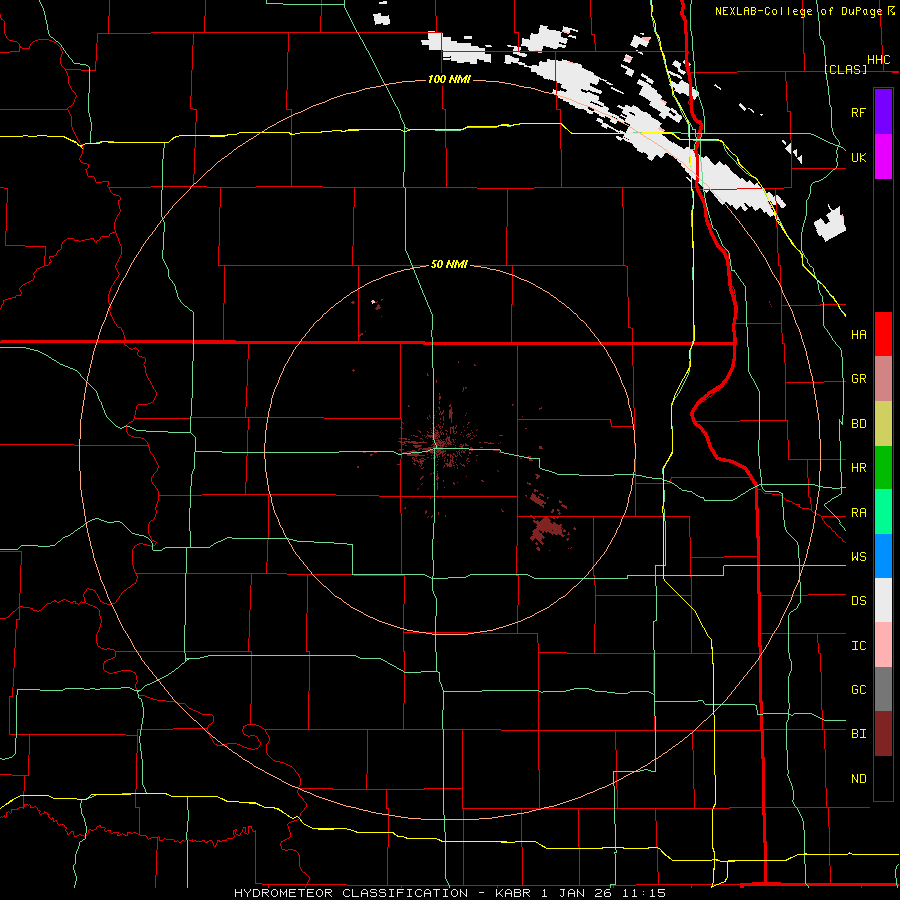This screenshot has width=900, height=900.
Task: Click the GR legend label
Action: (859, 379)
